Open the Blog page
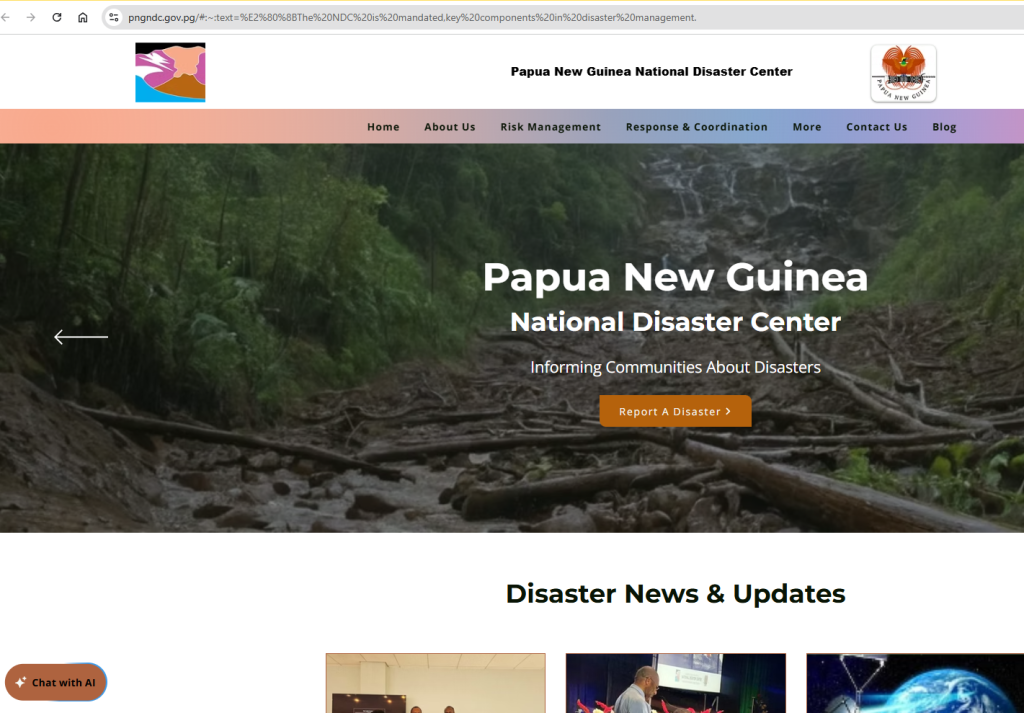Image resolution: width=1024 pixels, height=713 pixels. tap(944, 127)
